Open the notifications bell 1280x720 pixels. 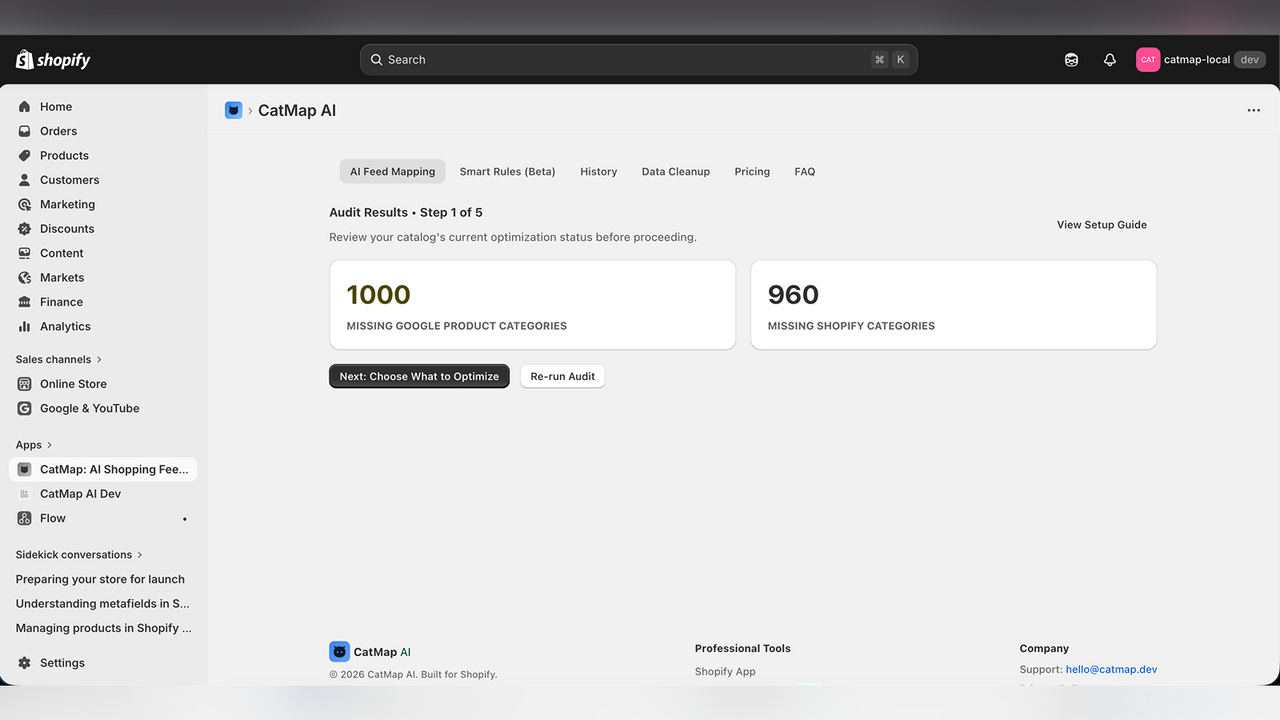1110,60
